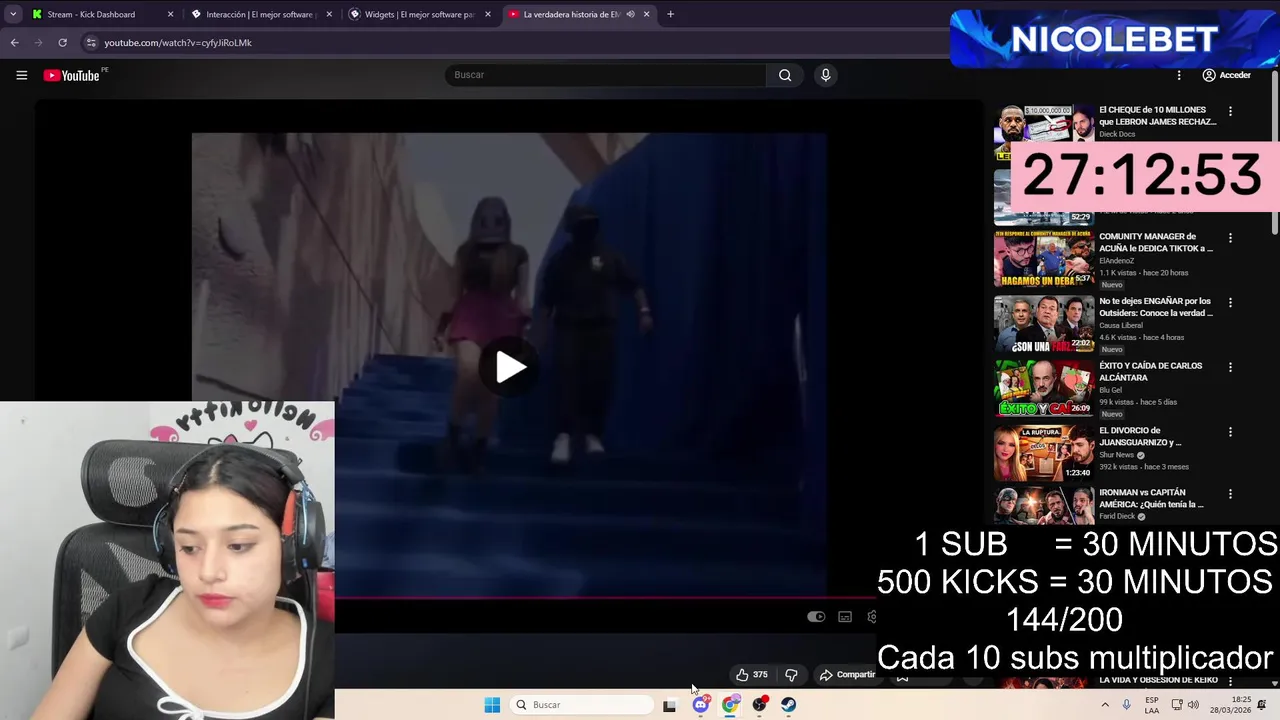Click ElAndenoZ channel name
The image size is (1280, 720).
(x=1117, y=261)
